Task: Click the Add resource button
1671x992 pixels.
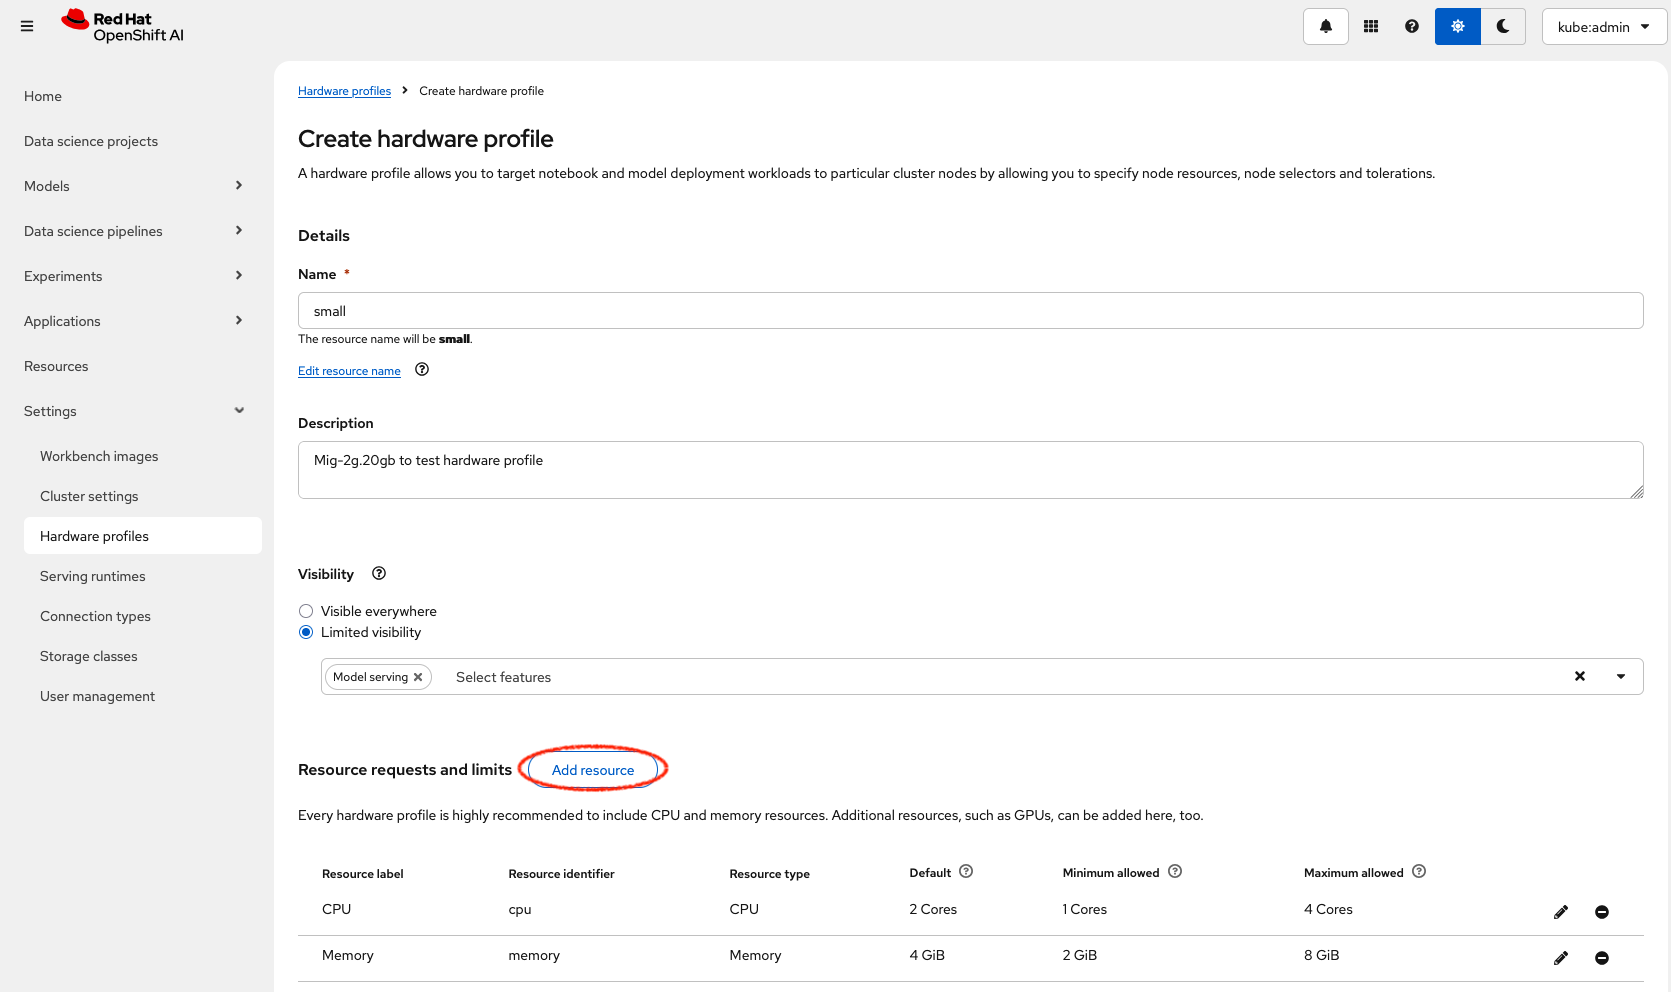Action: 592,770
